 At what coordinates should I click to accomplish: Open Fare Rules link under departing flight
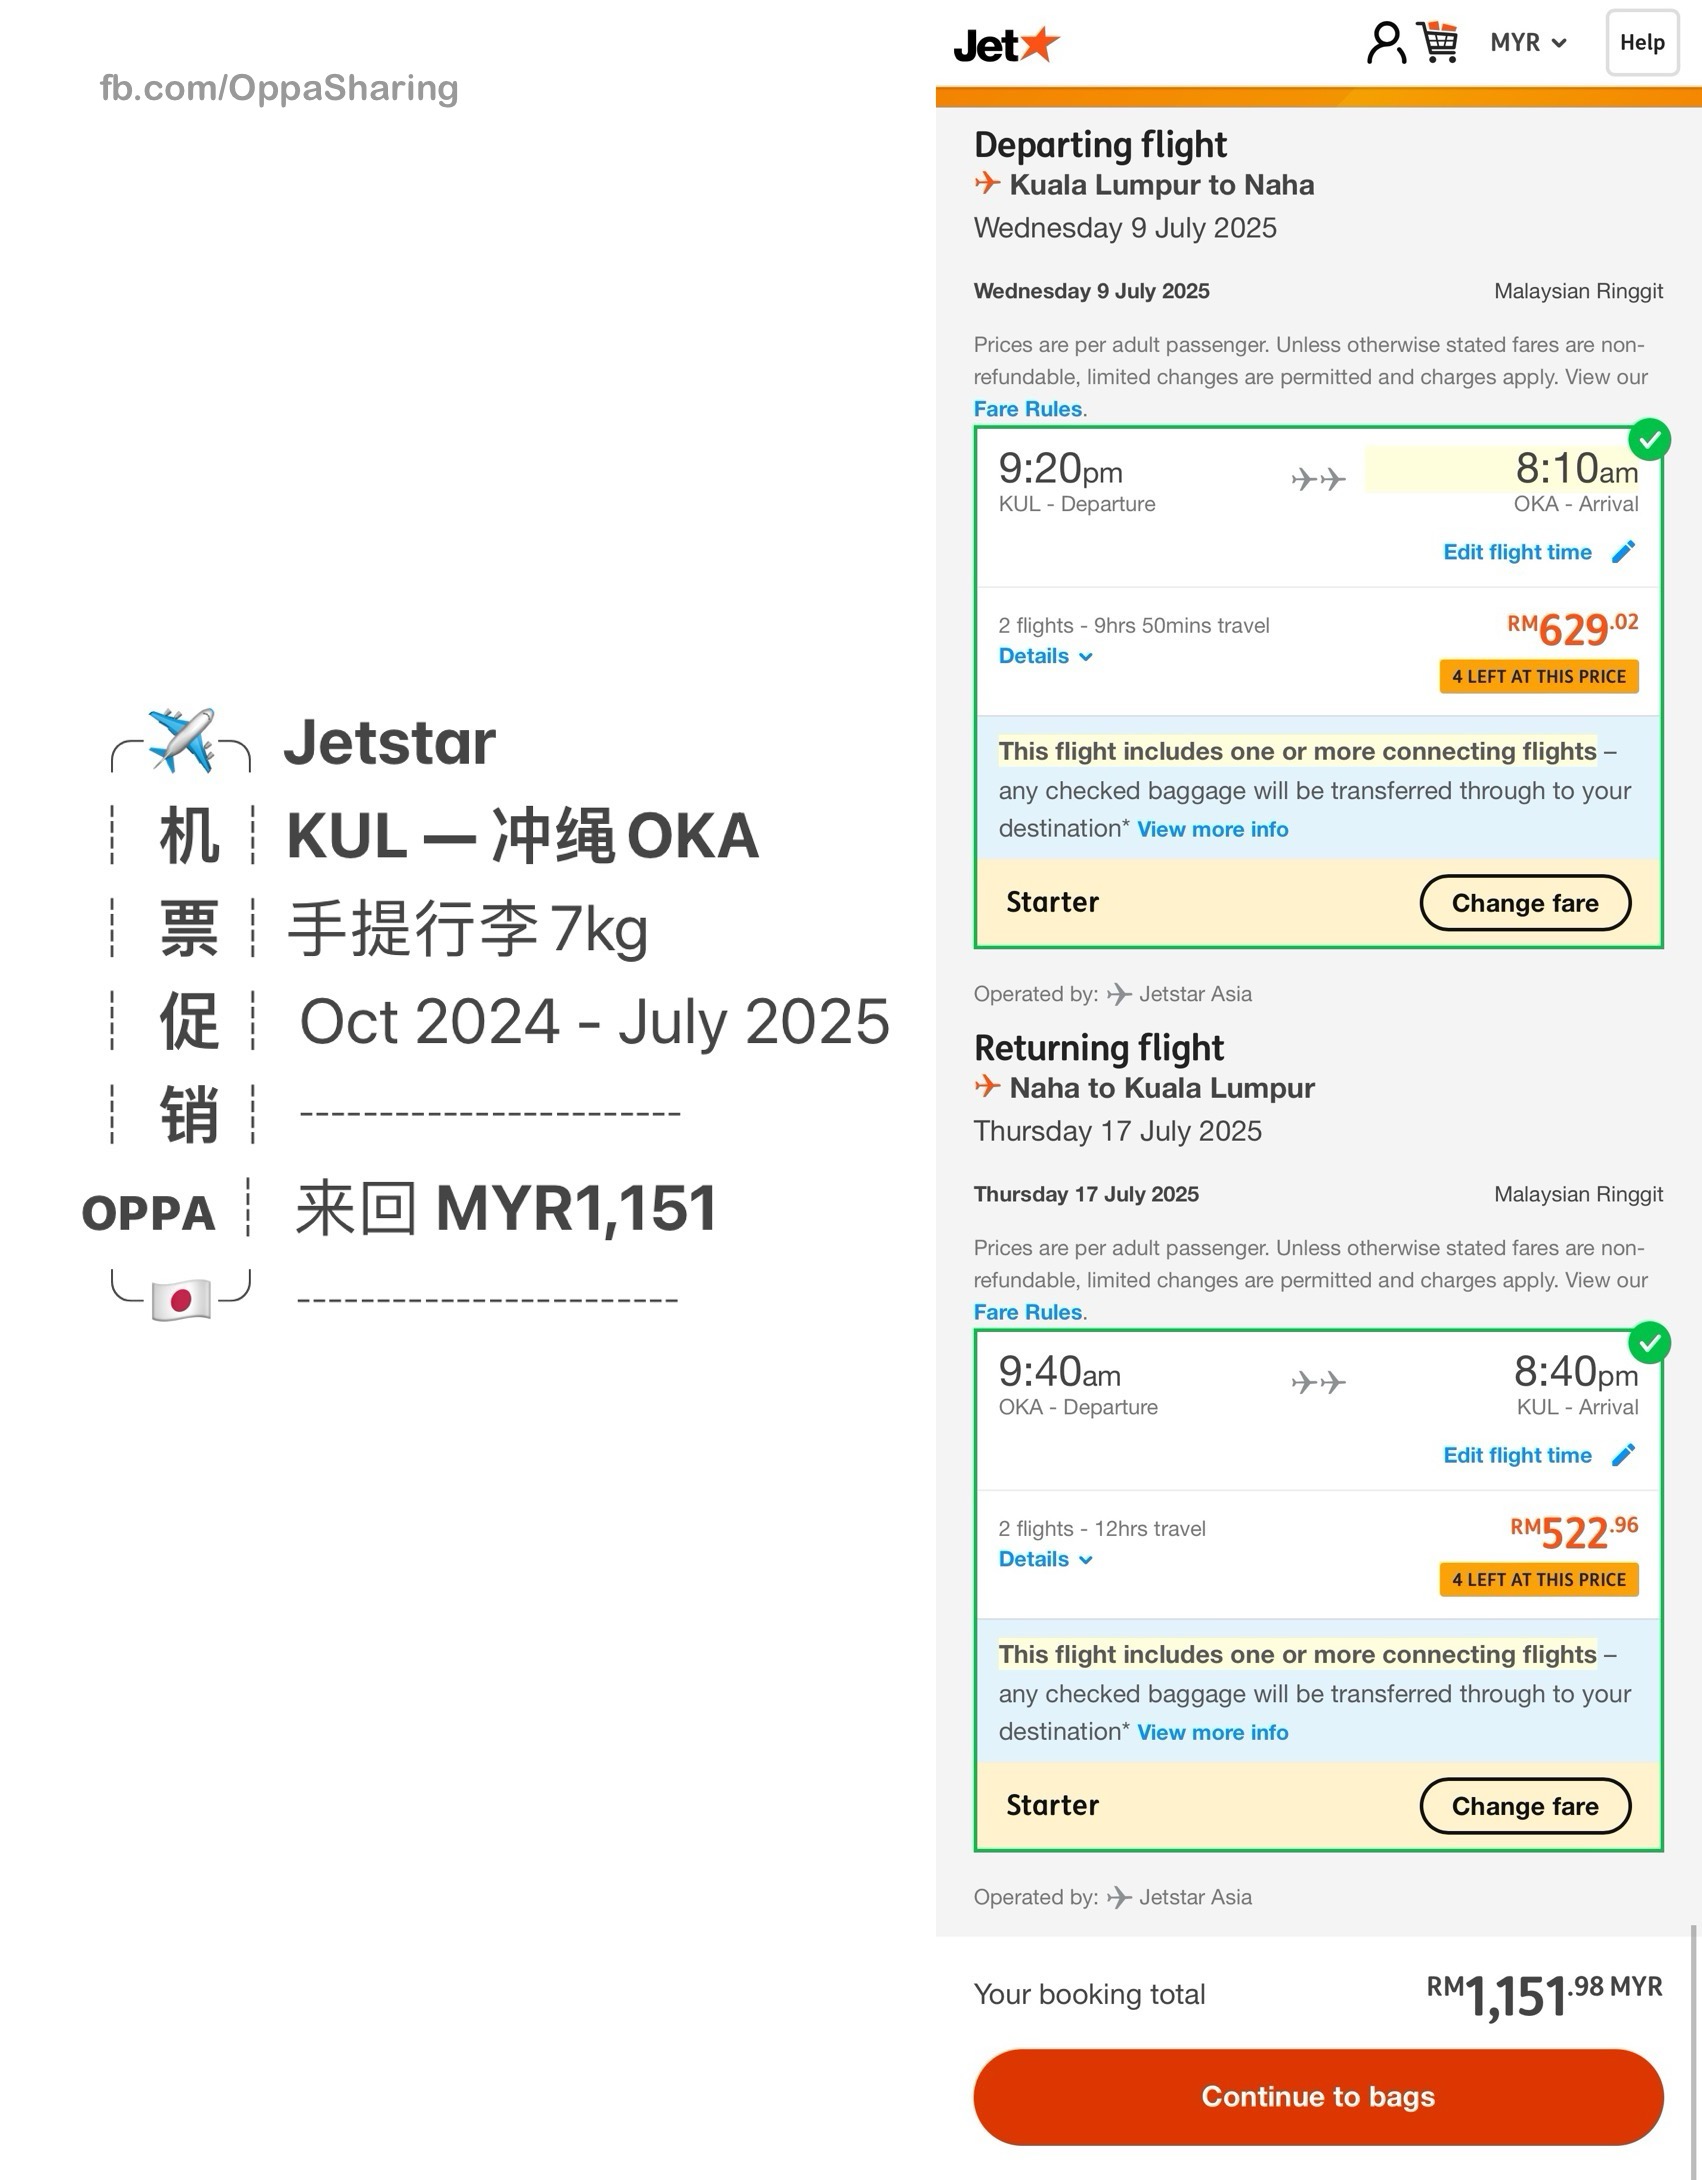1028,409
